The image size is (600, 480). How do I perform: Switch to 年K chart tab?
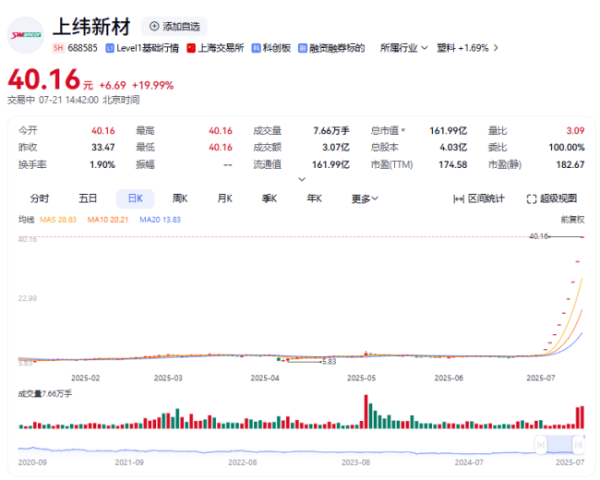[x=314, y=198]
